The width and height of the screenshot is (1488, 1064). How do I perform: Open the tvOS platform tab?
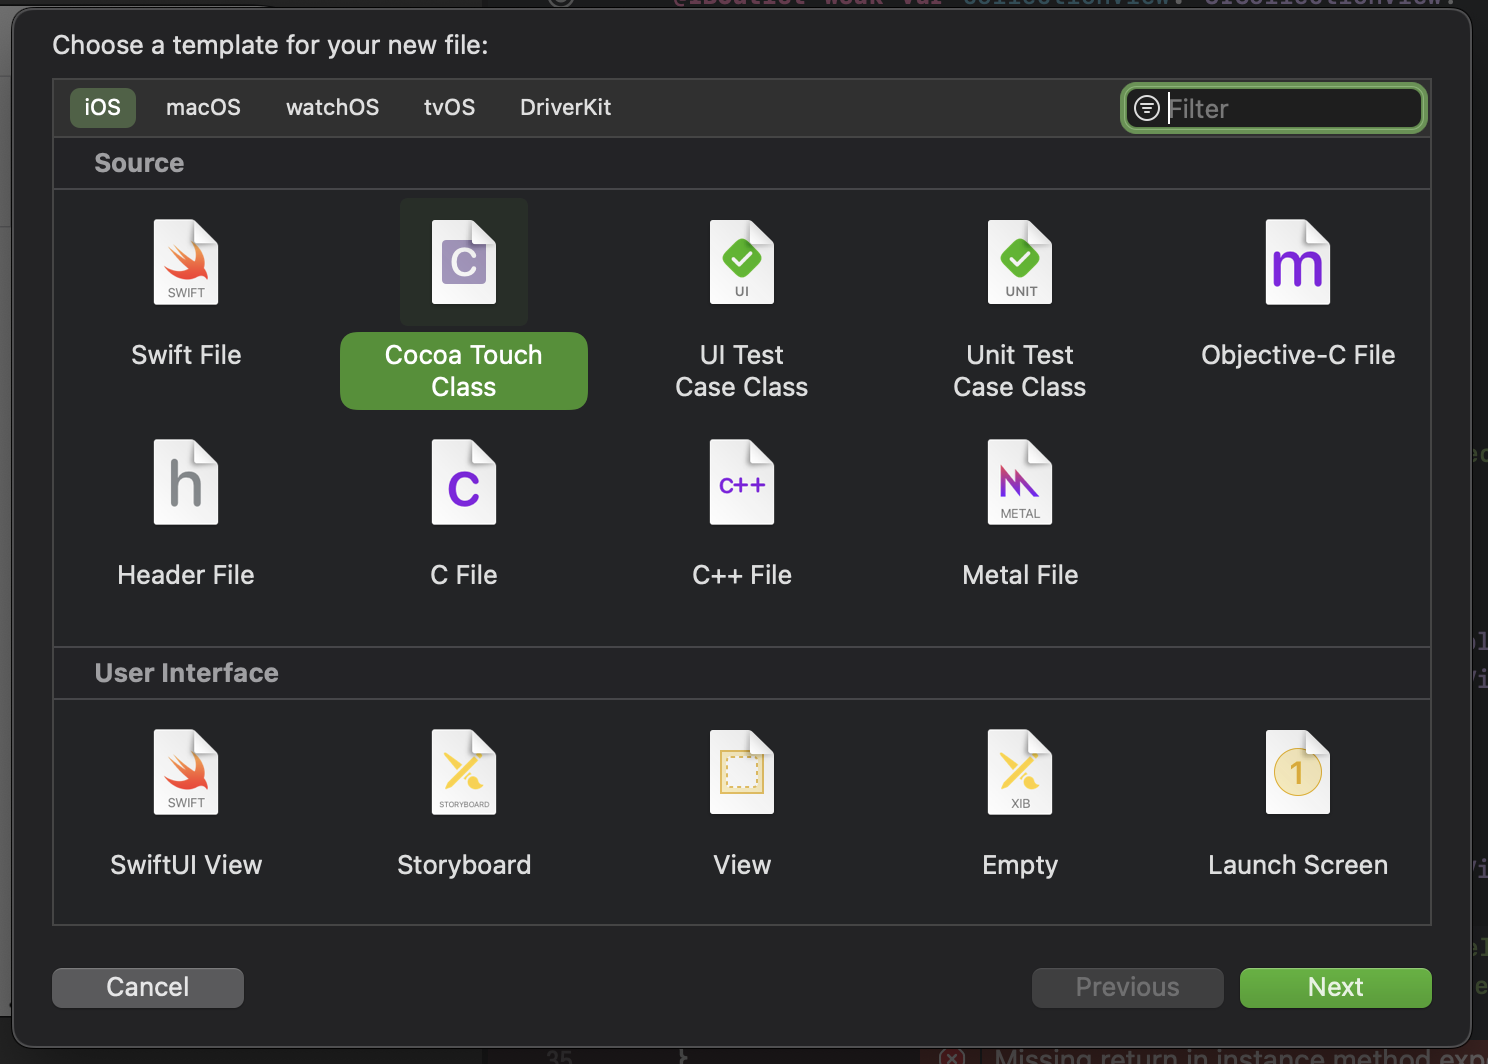pos(449,107)
